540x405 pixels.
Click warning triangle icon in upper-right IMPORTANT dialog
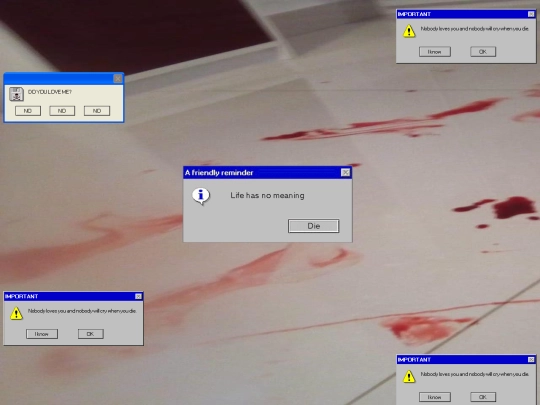pyautogui.click(x=409, y=31)
